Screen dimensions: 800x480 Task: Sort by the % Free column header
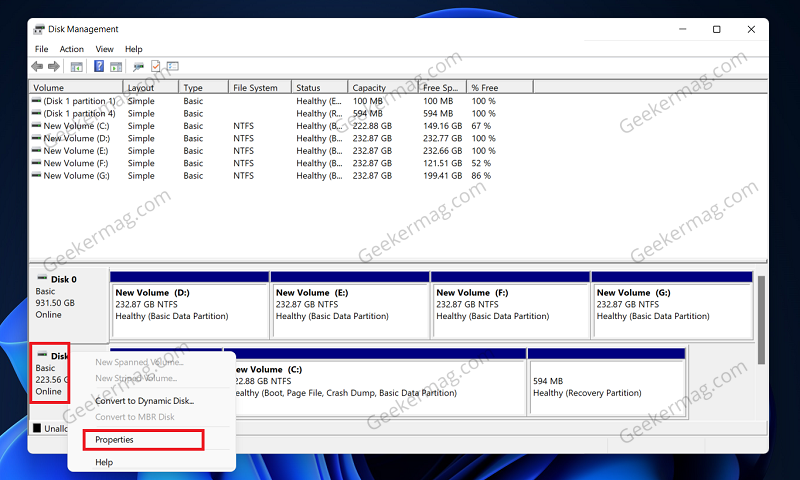point(499,87)
